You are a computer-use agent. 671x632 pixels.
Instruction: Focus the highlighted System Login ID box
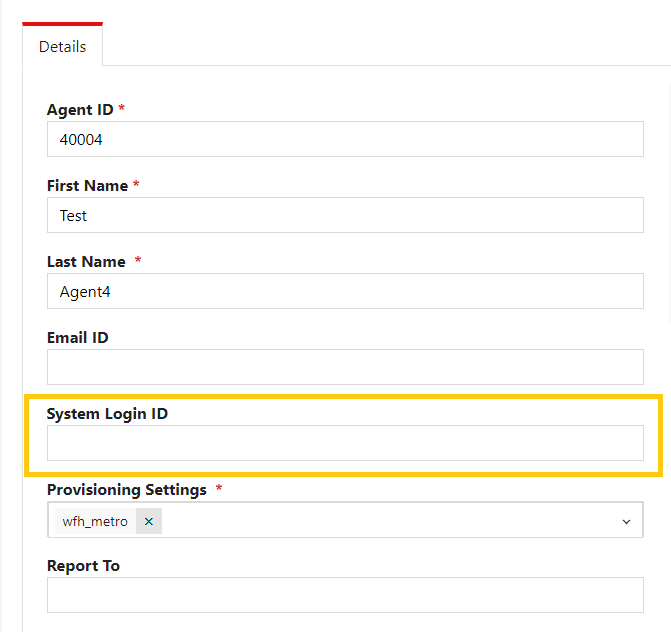(345, 443)
